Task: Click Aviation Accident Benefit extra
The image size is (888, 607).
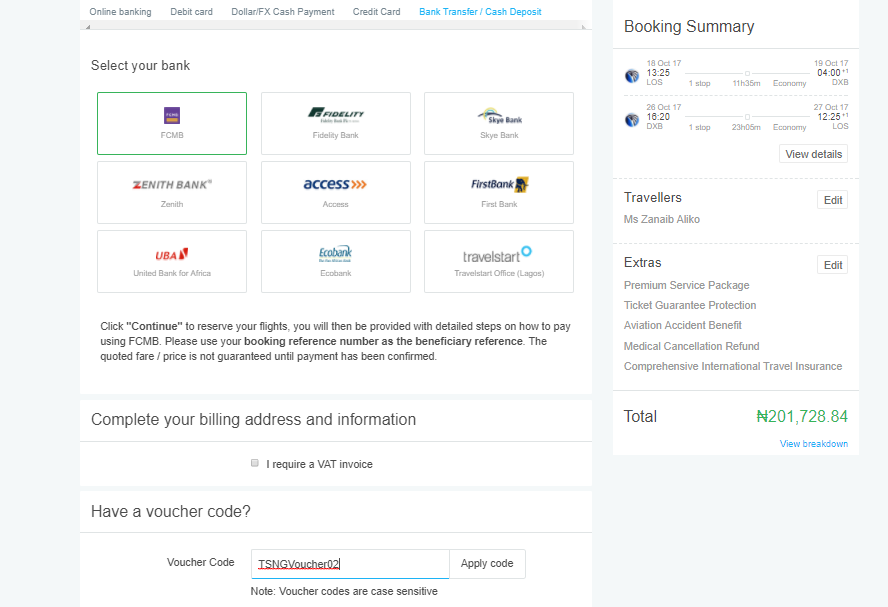Action: coord(682,325)
